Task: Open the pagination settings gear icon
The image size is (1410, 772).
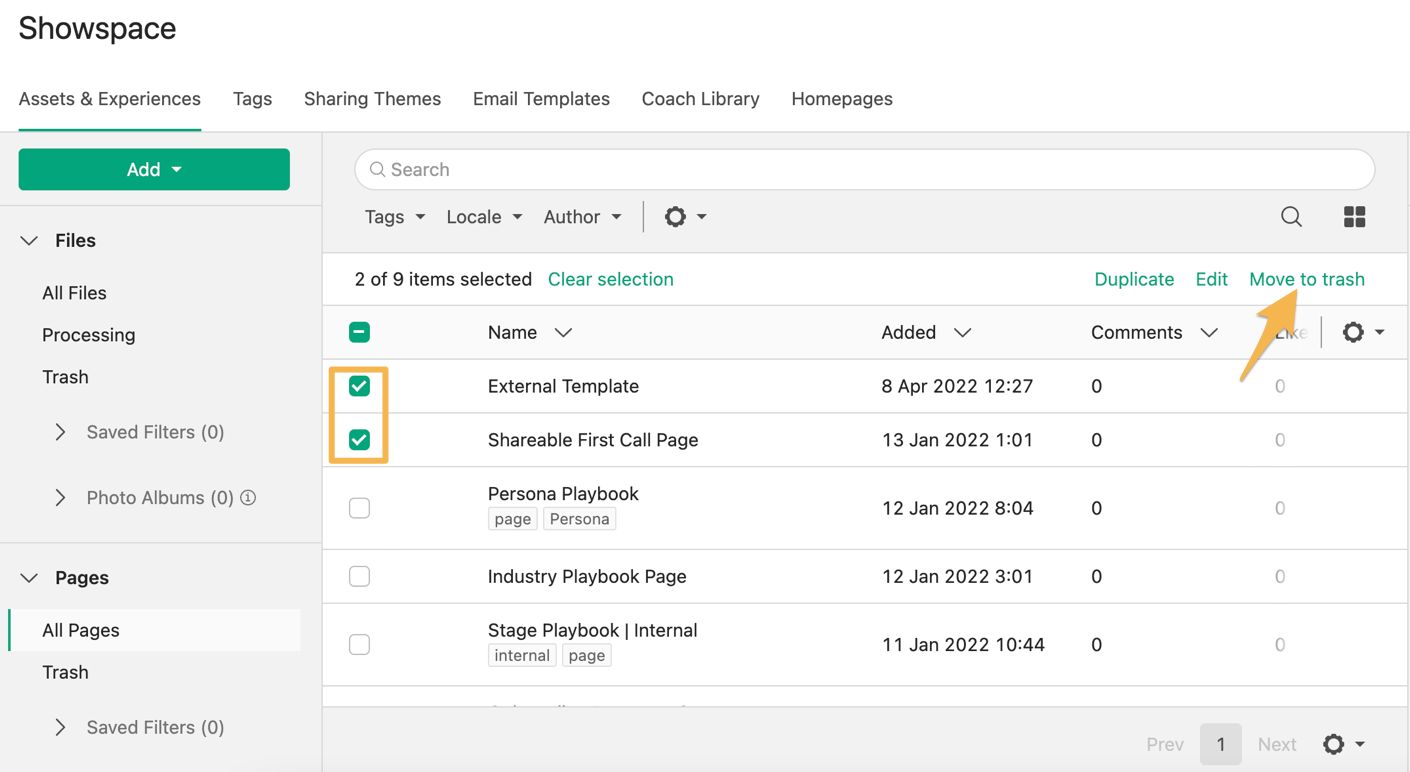Action: (1344, 744)
